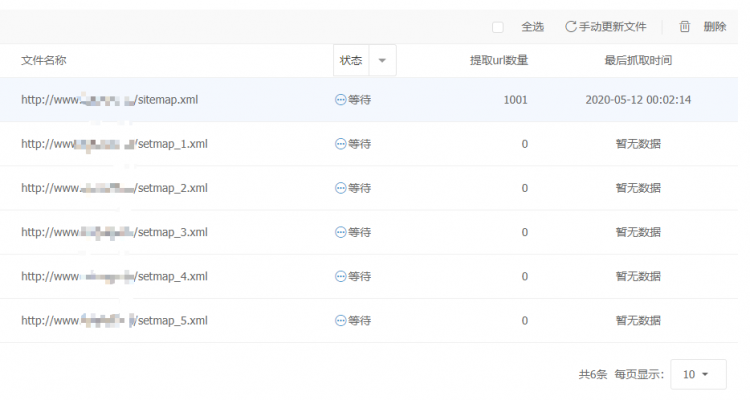Click the 状态 column header label
The width and height of the screenshot is (750, 400).
tap(351, 61)
